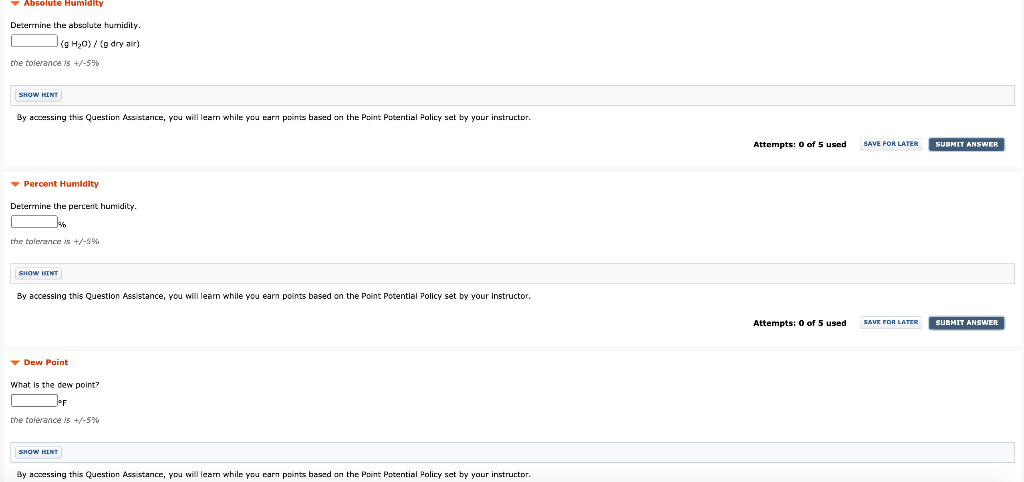Click tolerance note under Dew Point

55,420
